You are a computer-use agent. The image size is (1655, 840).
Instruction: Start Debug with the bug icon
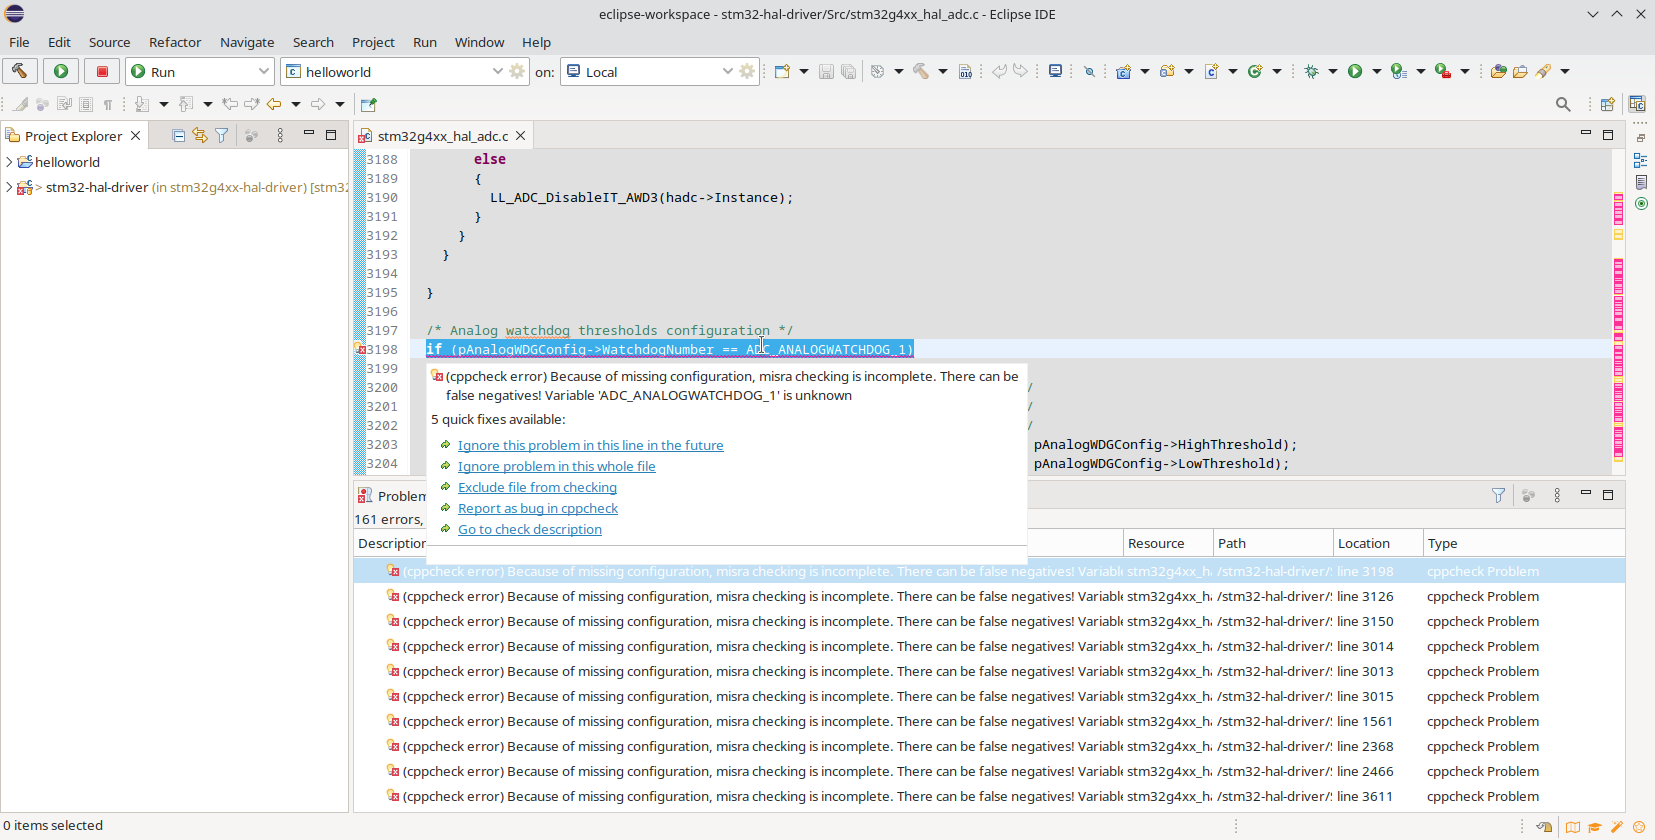coord(1311,71)
